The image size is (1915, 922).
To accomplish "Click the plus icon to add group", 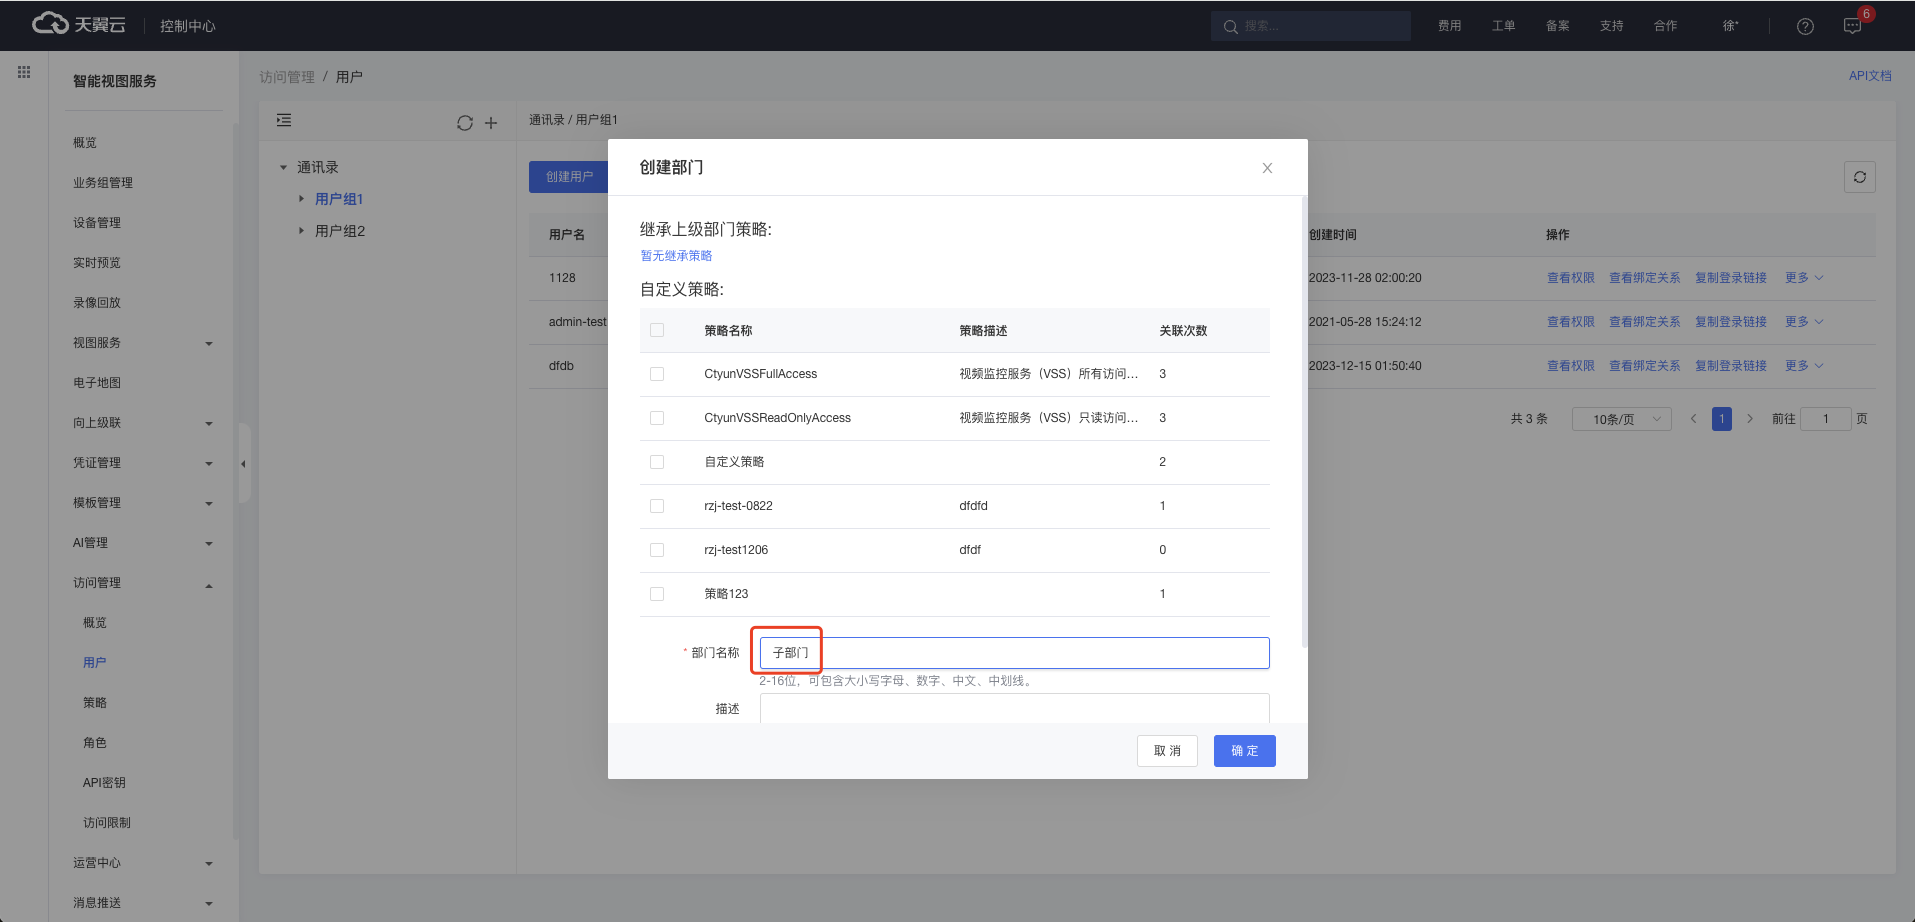I will click(491, 123).
